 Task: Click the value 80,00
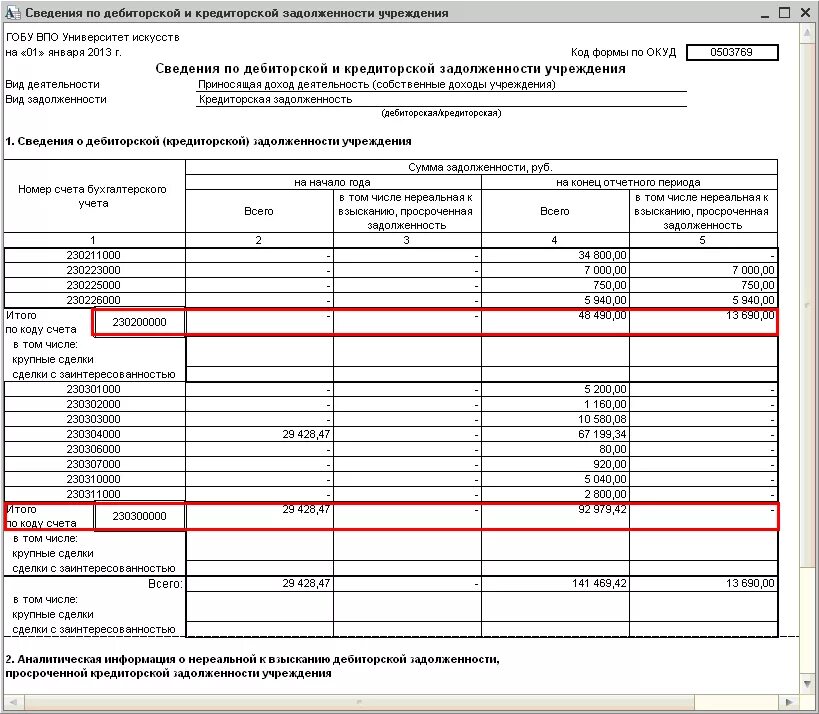tap(613, 449)
